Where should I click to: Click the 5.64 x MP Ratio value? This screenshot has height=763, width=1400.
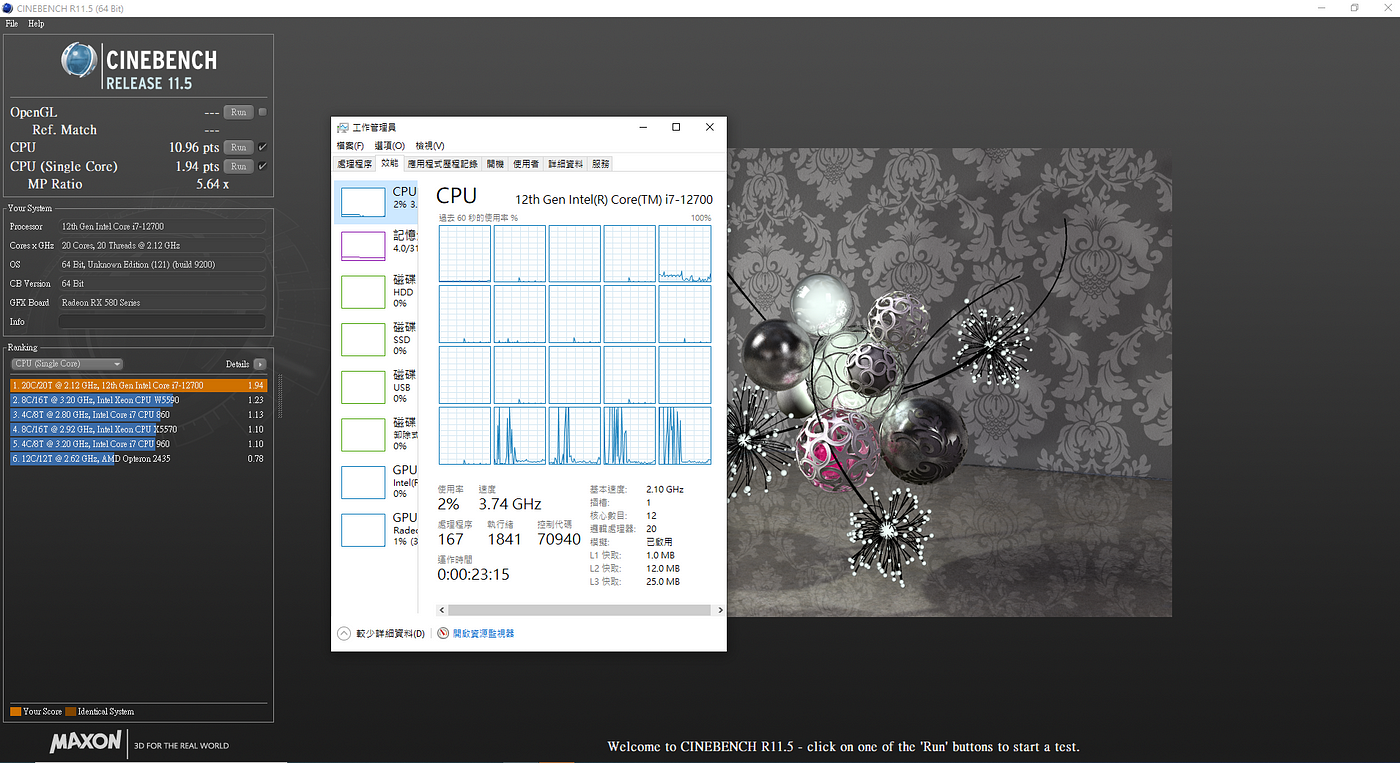click(212, 185)
